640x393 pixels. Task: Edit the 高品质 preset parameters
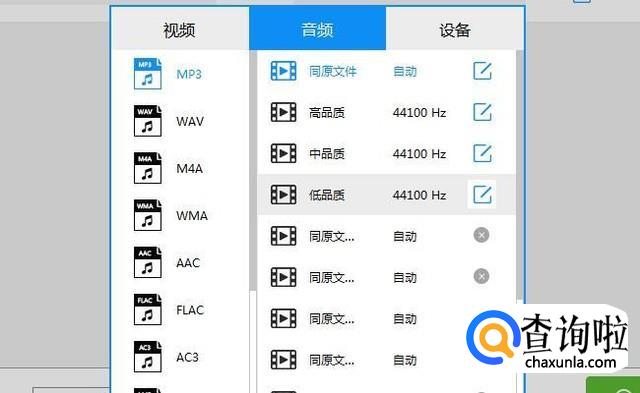[x=482, y=112]
